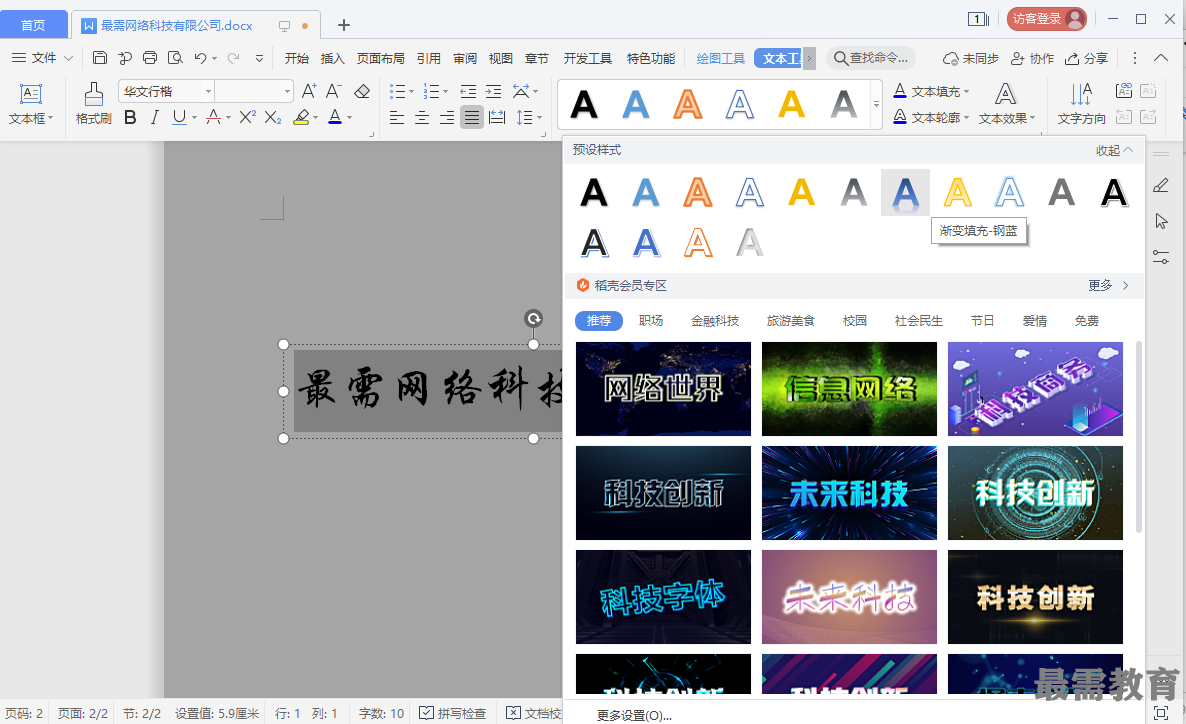Open the 绘图工具 ribbon tab
The height and width of the screenshot is (724, 1186).
(721, 58)
